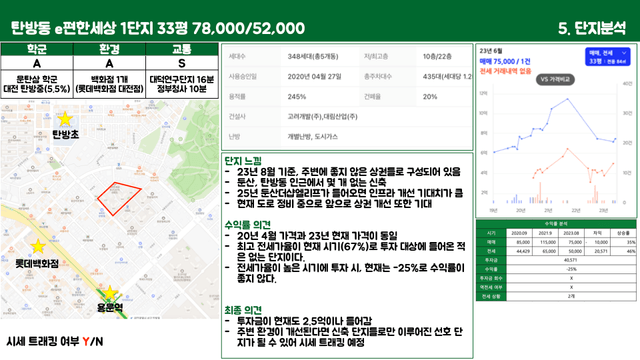Screen dimensions: 640x360
Task: Click the 롯데백화점 대전점 environment cell
Action: point(109,84)
